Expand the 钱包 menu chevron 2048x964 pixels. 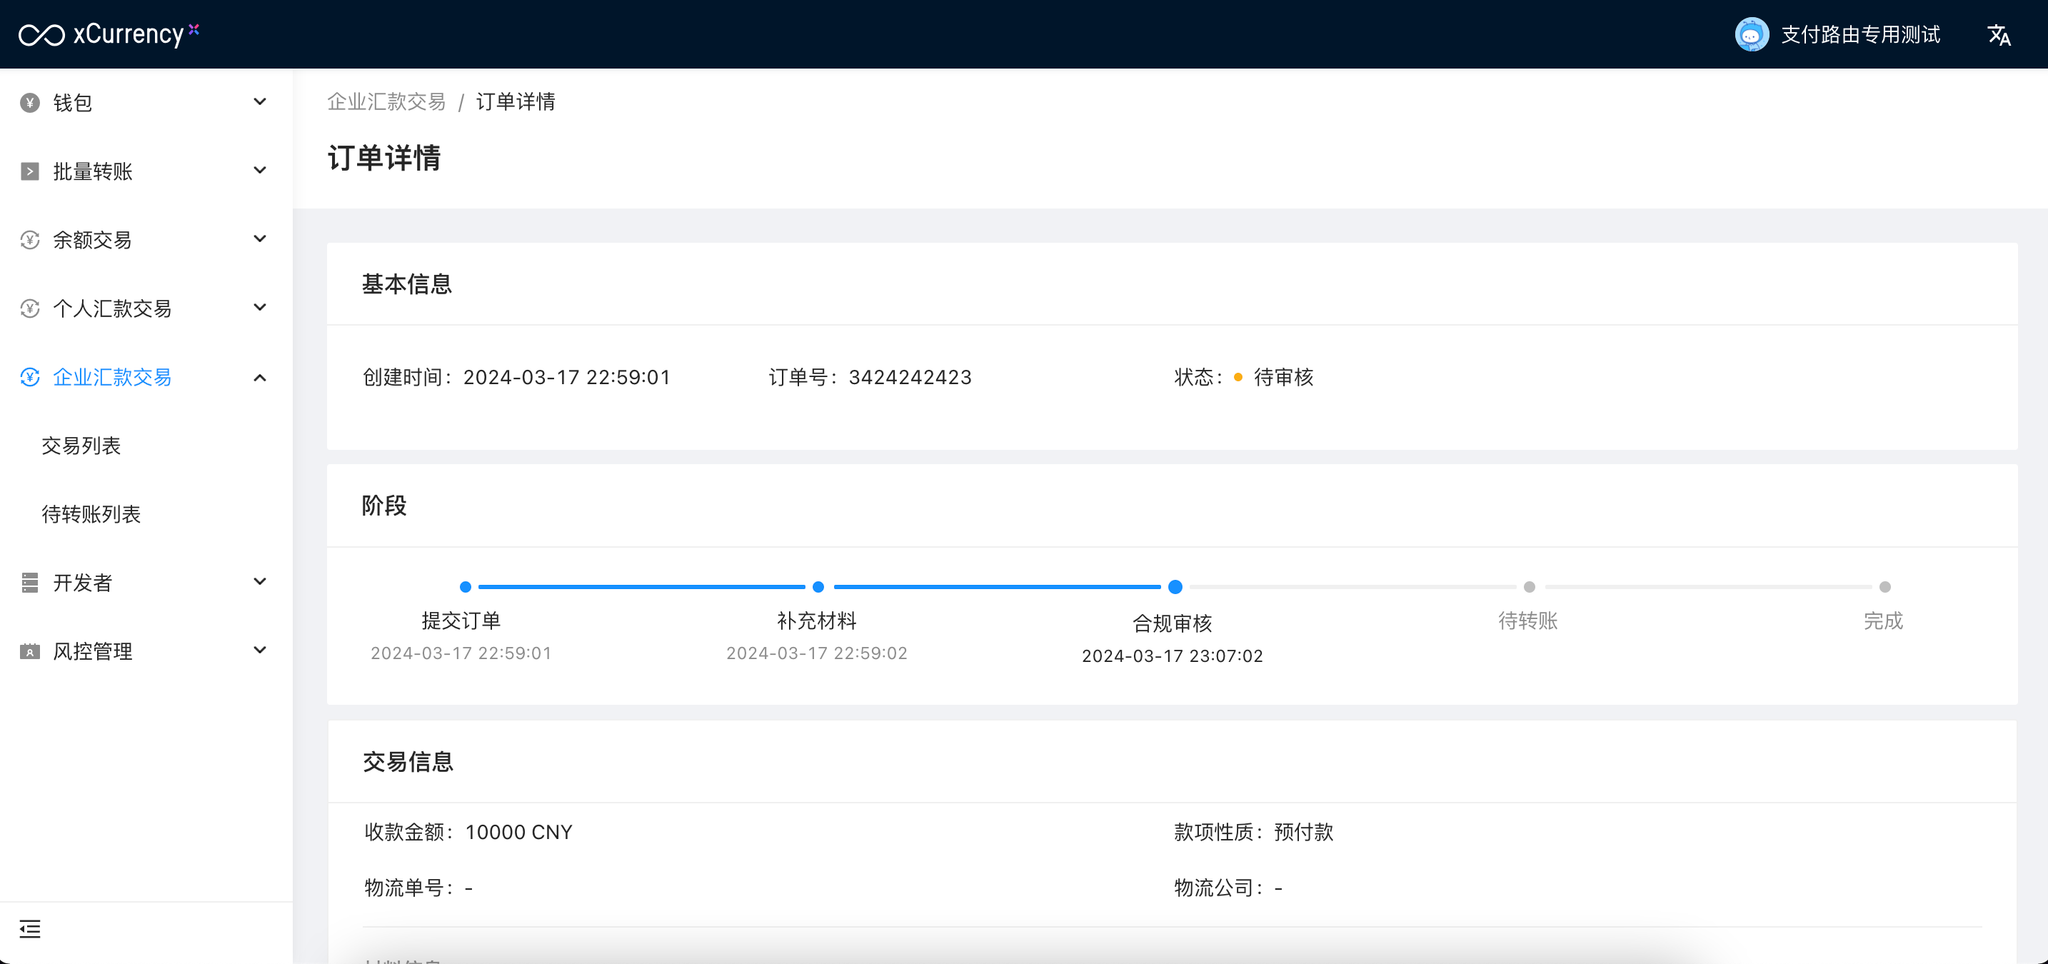click(260, 102)
